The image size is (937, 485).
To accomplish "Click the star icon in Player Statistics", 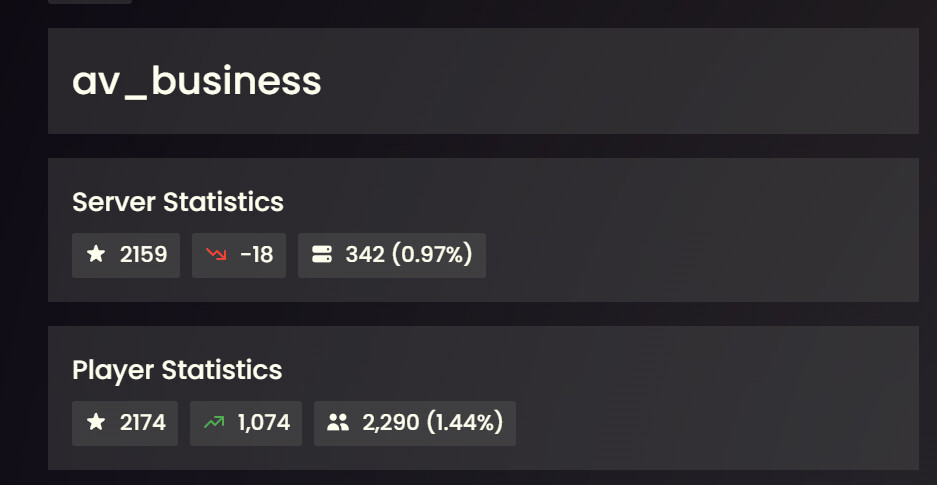I will click(x=96, y=423).
